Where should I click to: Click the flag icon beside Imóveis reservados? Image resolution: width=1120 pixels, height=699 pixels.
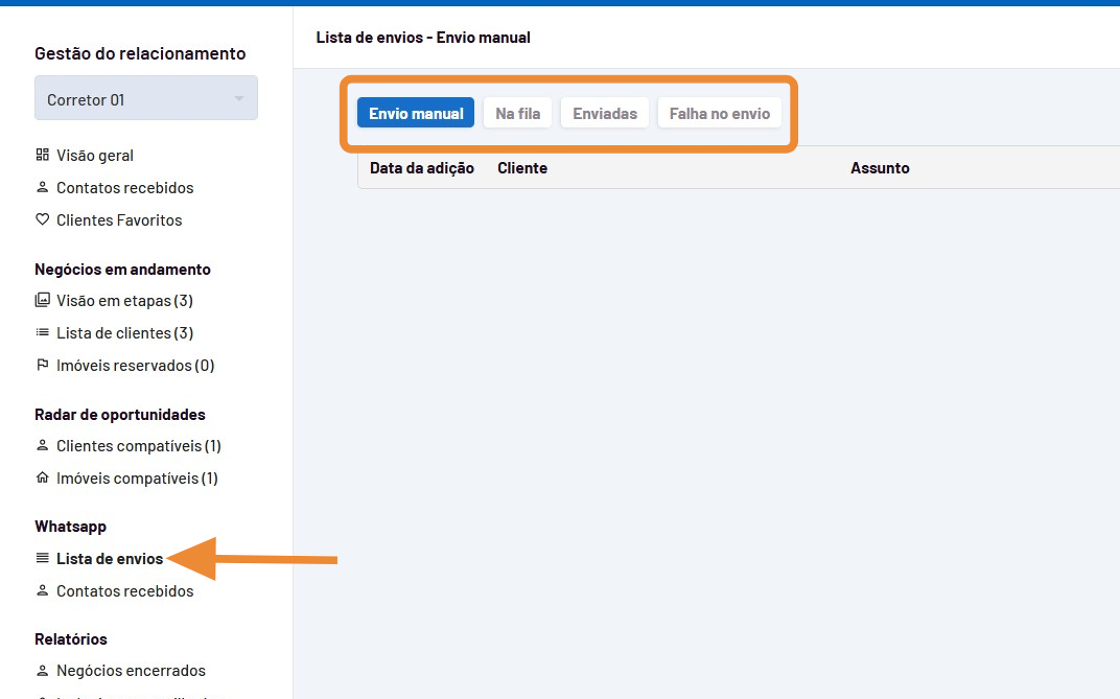click(x=42, y=365)
